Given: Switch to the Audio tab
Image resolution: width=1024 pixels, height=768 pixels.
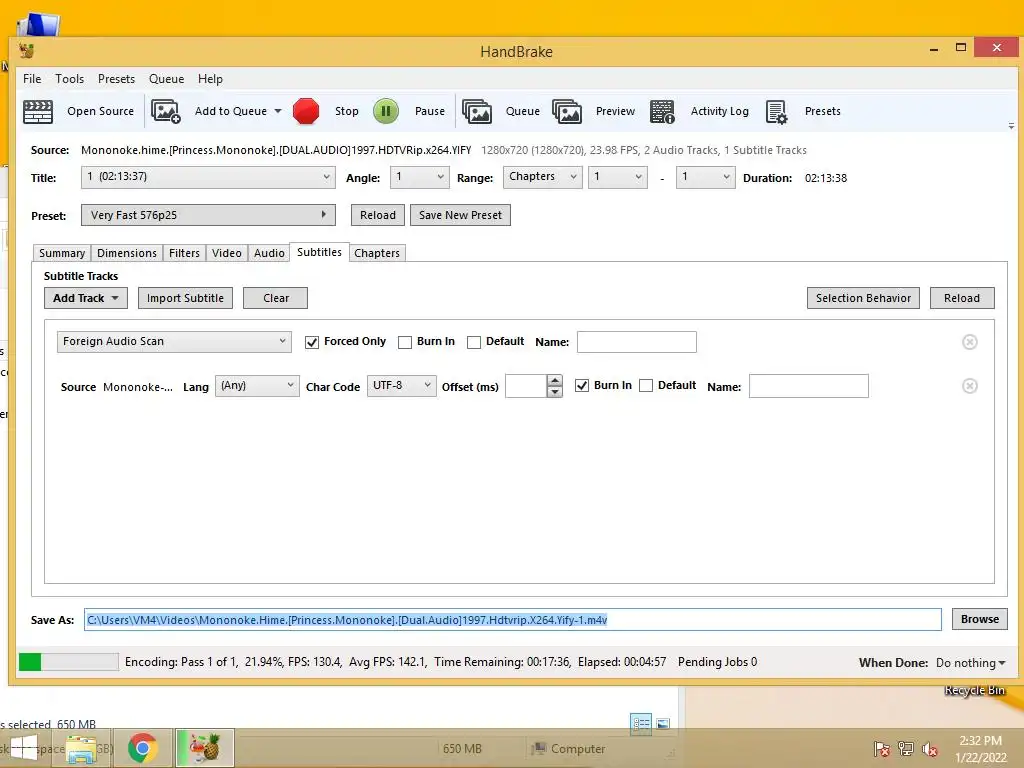Looking at the screenshot, I should pyautogui.click(x=269, y=253).
